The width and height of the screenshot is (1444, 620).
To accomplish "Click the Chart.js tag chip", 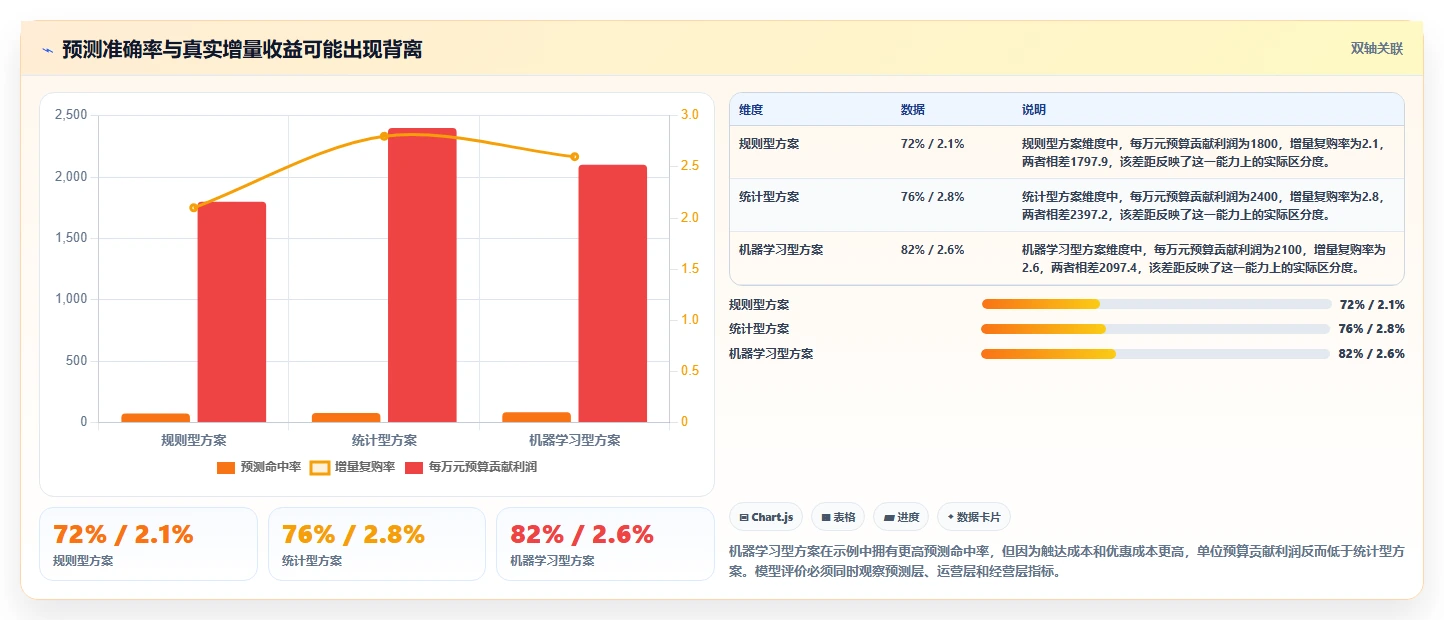I will [x=765, y=517].
